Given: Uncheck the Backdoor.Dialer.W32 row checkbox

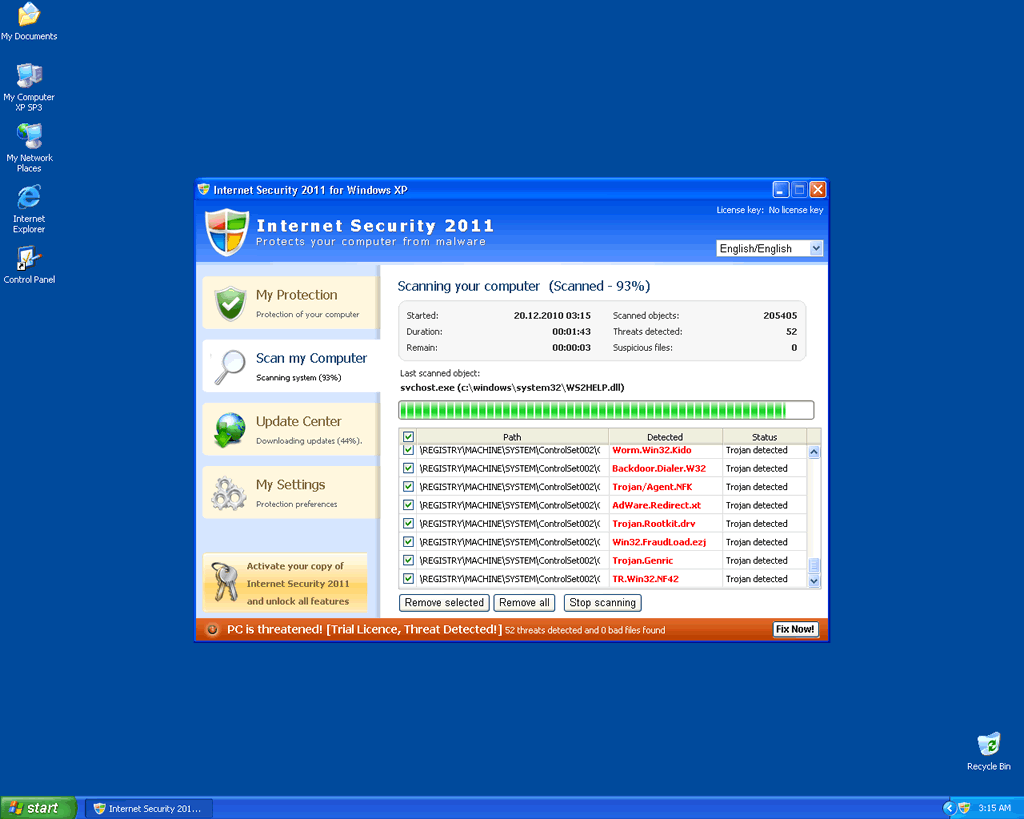Looking at the screenshot, I should coord(408,468).
